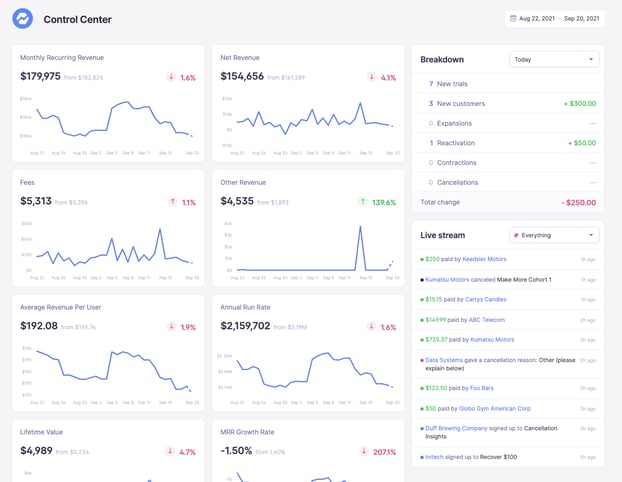Open the Initech customer link

[434, 457]
